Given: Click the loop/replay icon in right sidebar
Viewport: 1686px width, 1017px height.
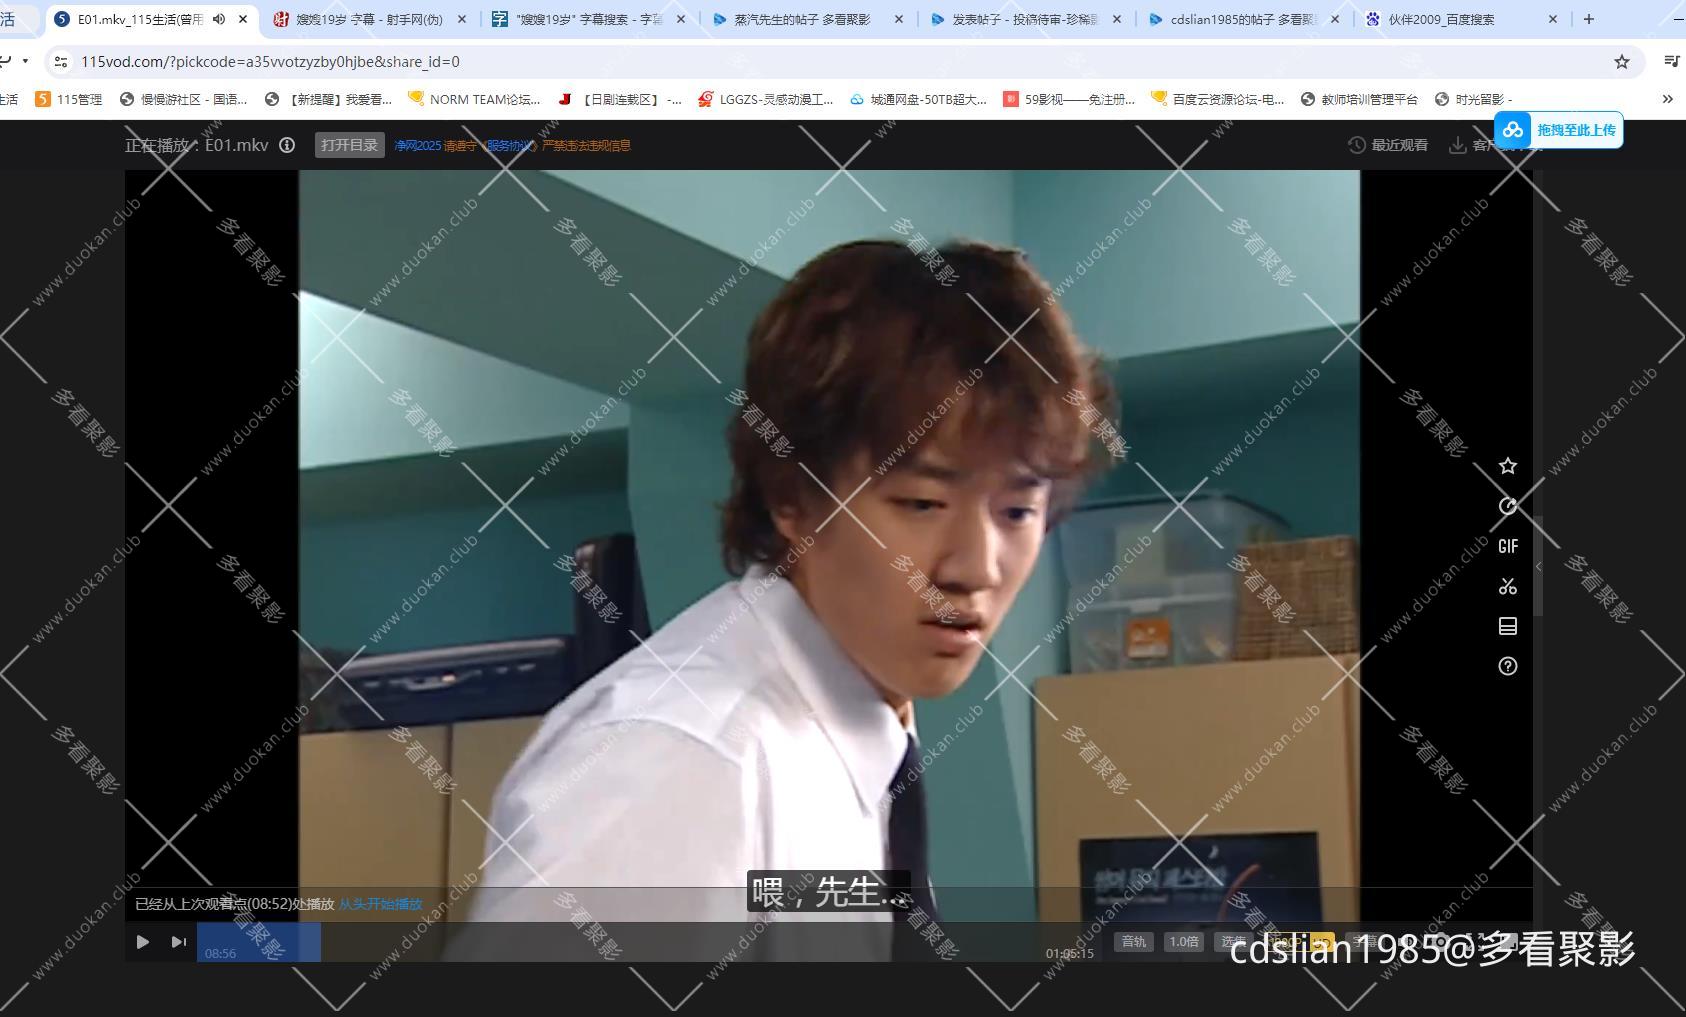Looking at the screenshot, I should click(1508, 506).
